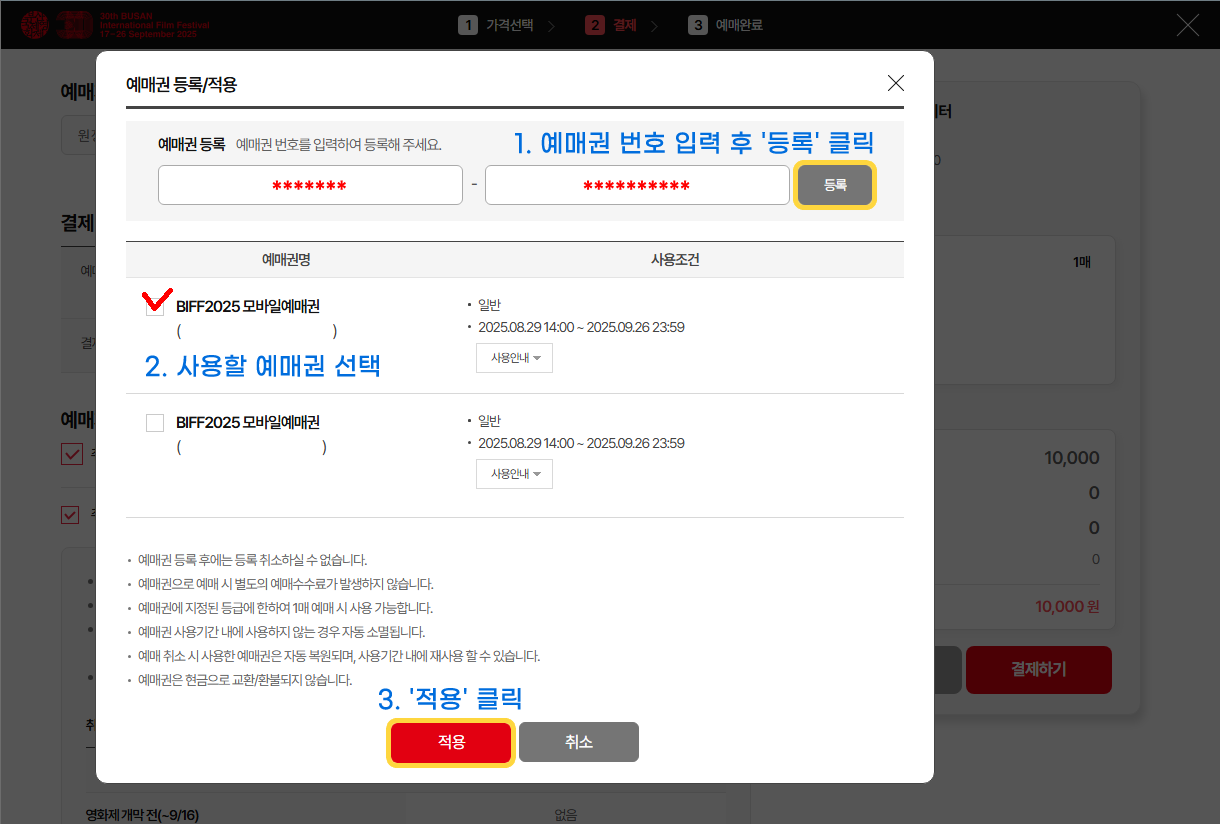The width and height of the screenshot is (1220, 824).
Task: Click the 결제하기 button in background page
Action: click(1039, 670)
